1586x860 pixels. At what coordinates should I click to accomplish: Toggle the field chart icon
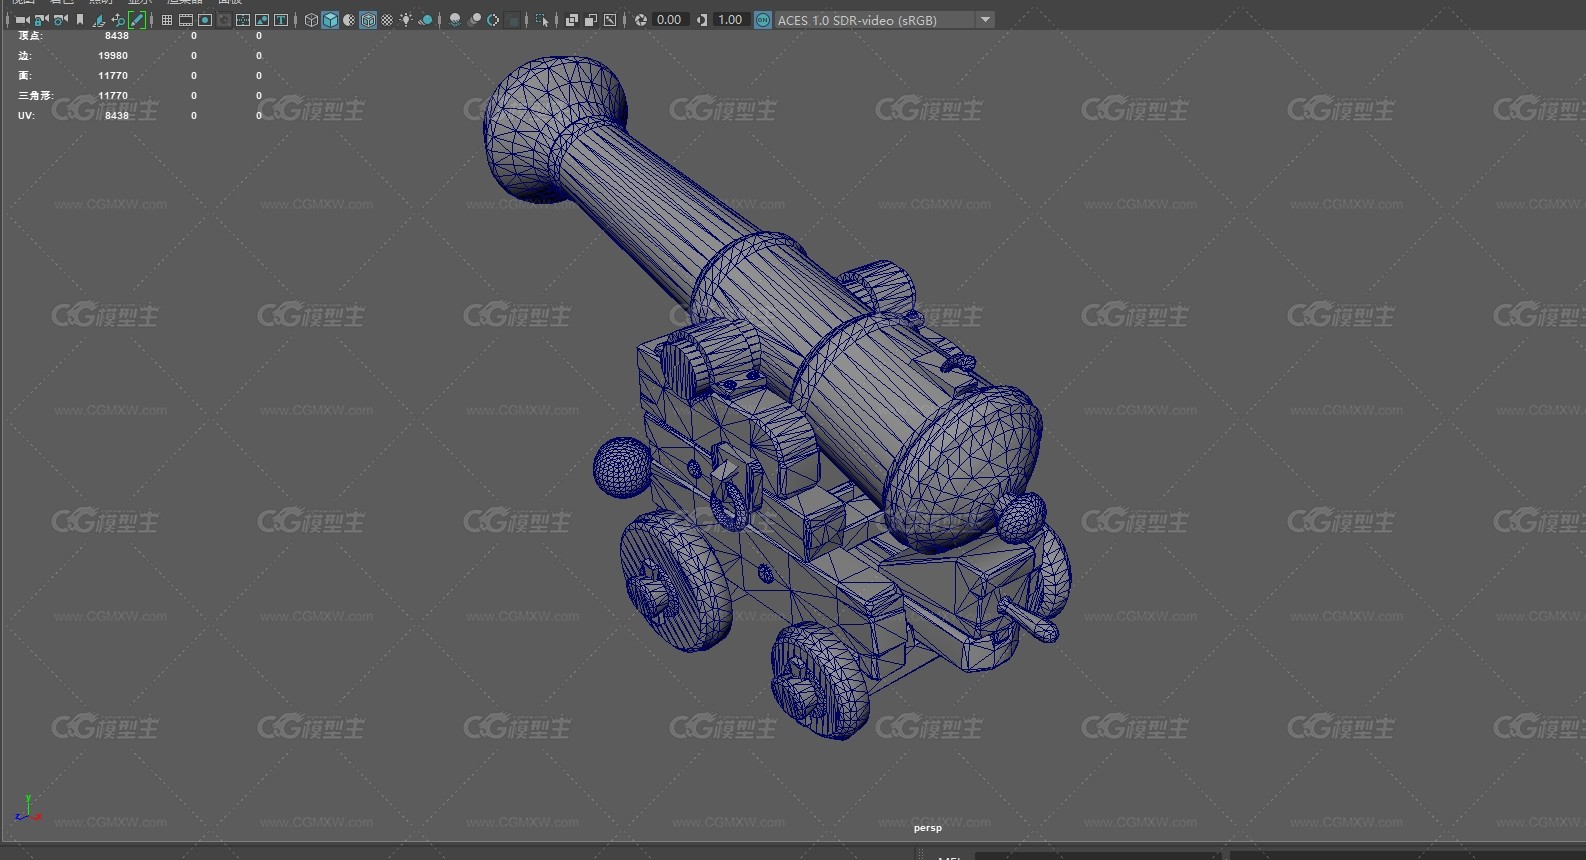(243, 20)
